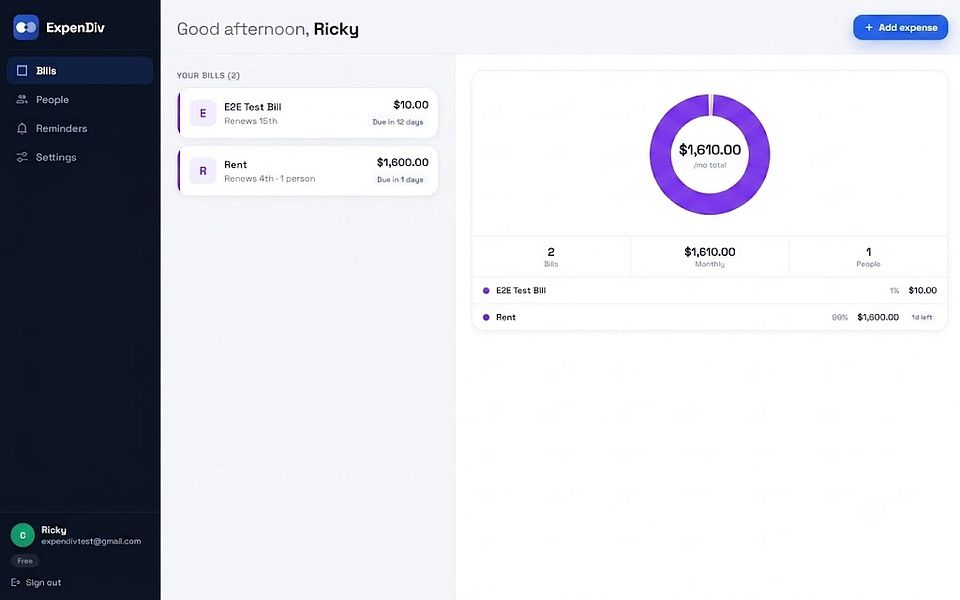Click the R avatar on Rent bill
The image size is (960, 600).
point(203,171)
